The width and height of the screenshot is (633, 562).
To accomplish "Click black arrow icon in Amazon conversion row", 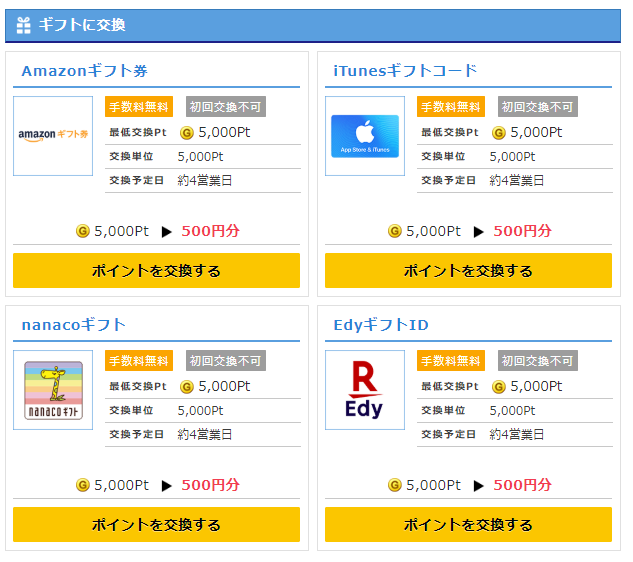I will [166, 232].
